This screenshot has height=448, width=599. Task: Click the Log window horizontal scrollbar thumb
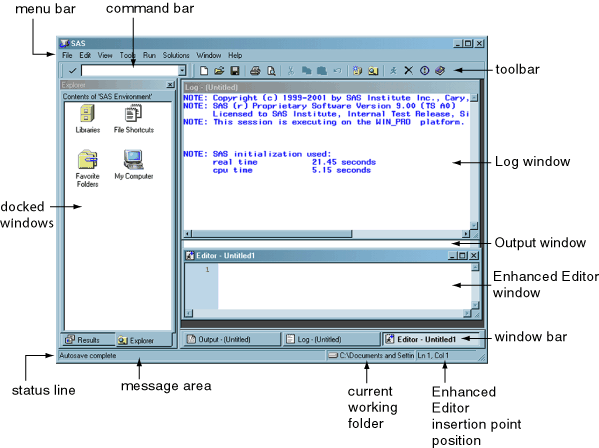click(x=272, y=233)
